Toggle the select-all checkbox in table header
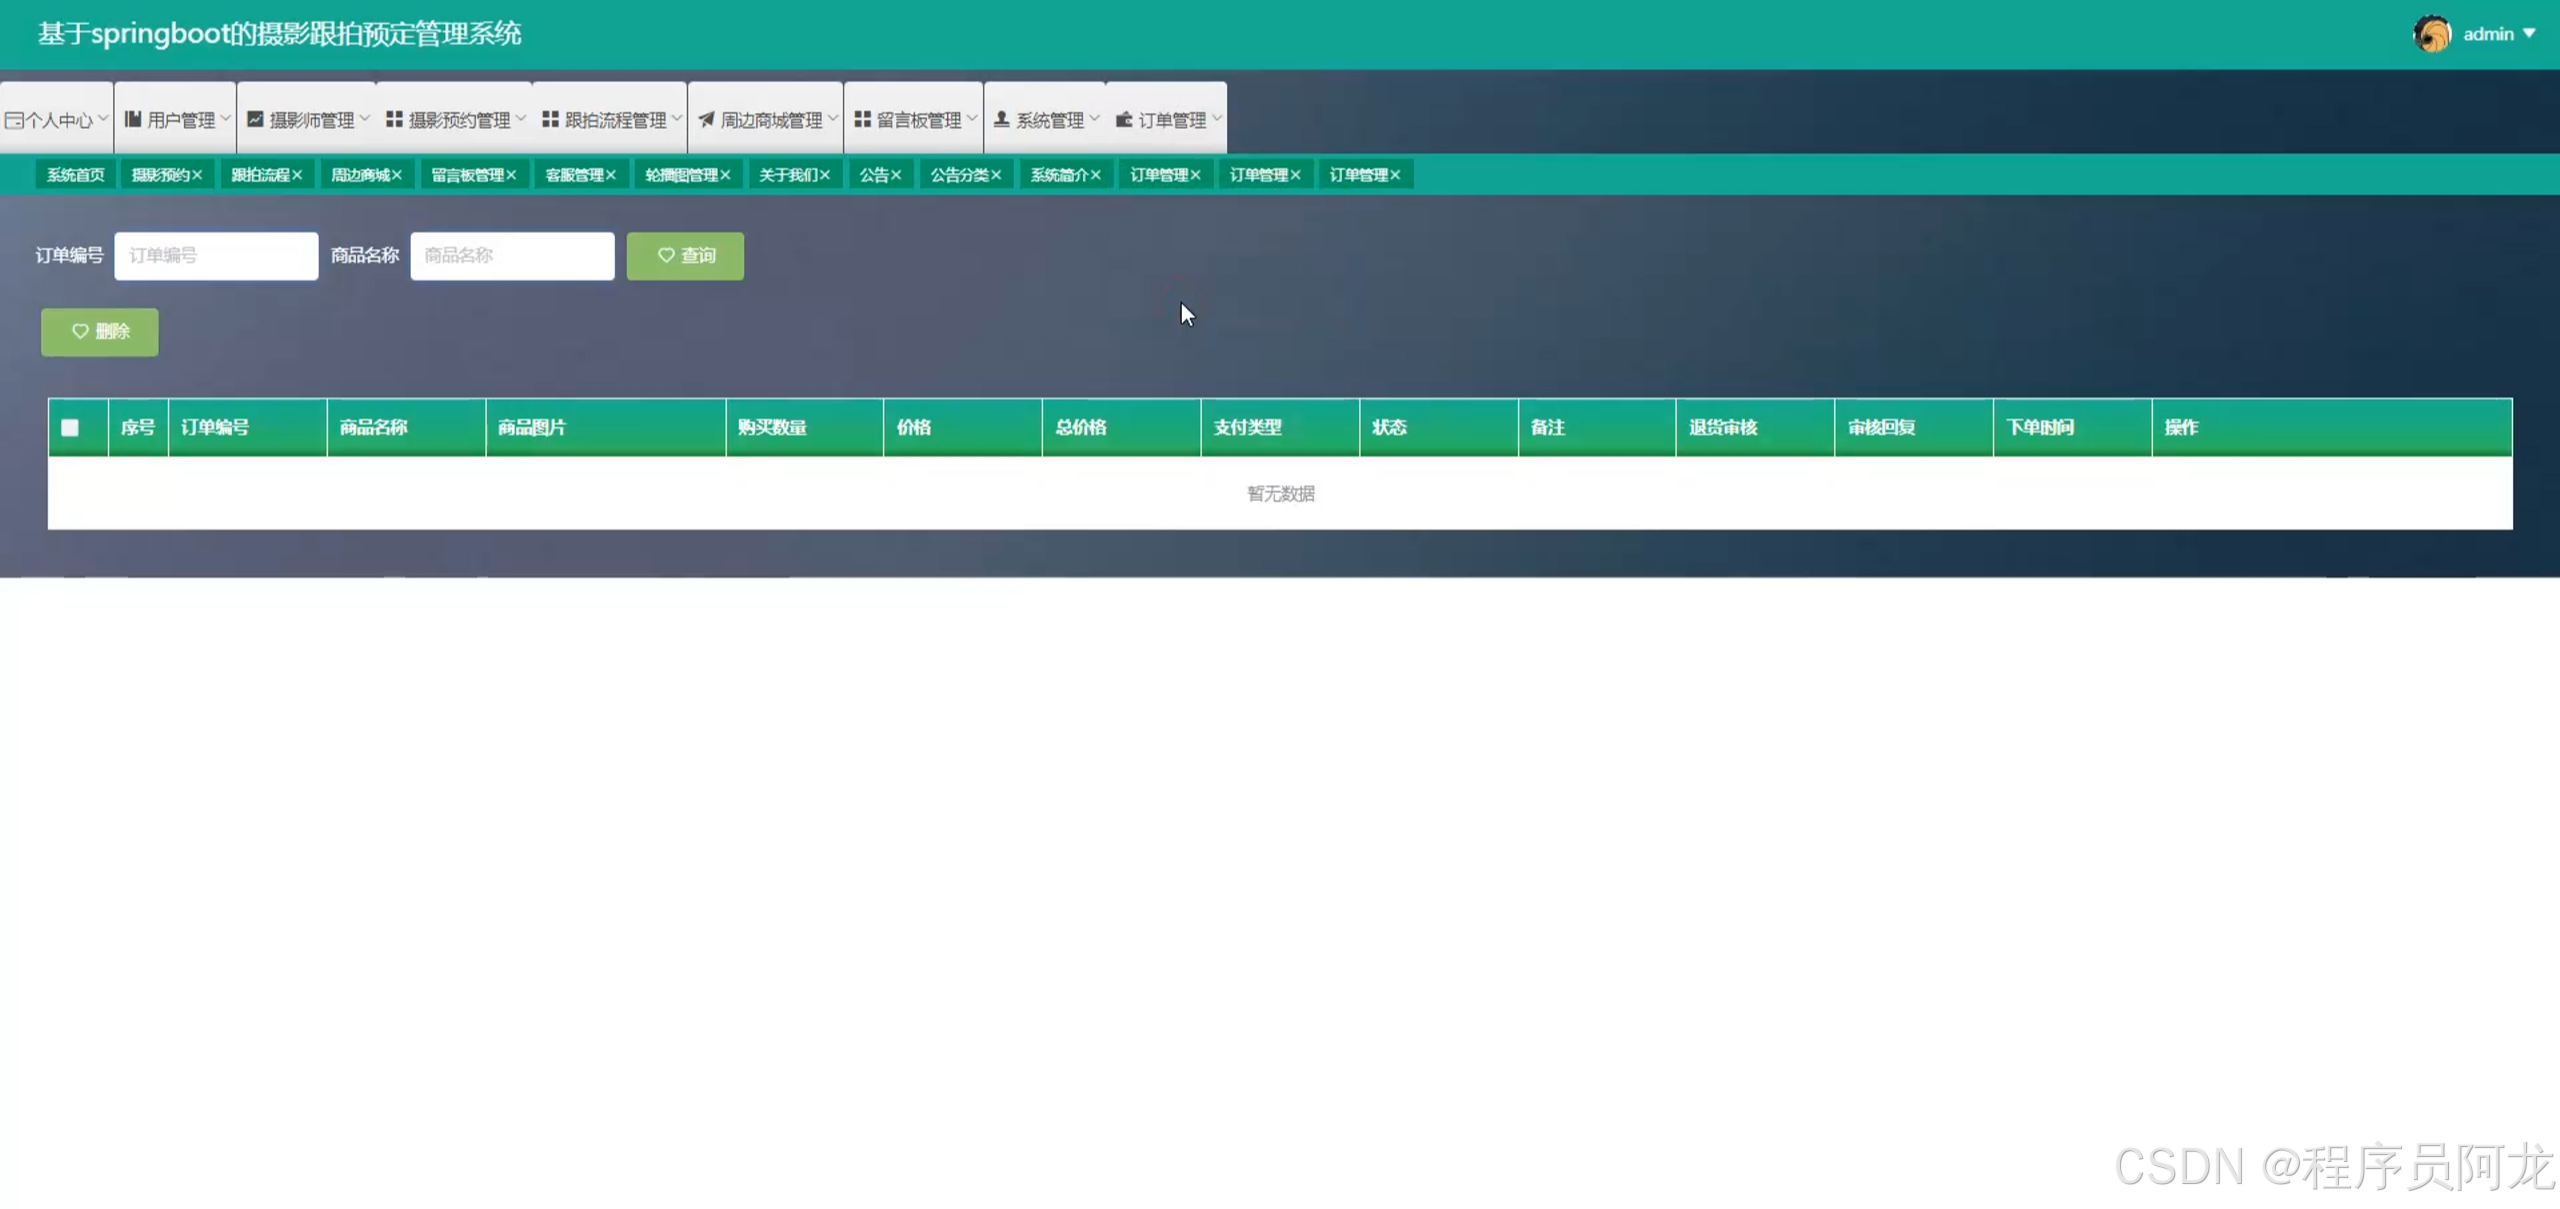The width and height of the screenshot is (2560, 1209). pos(70,428)
